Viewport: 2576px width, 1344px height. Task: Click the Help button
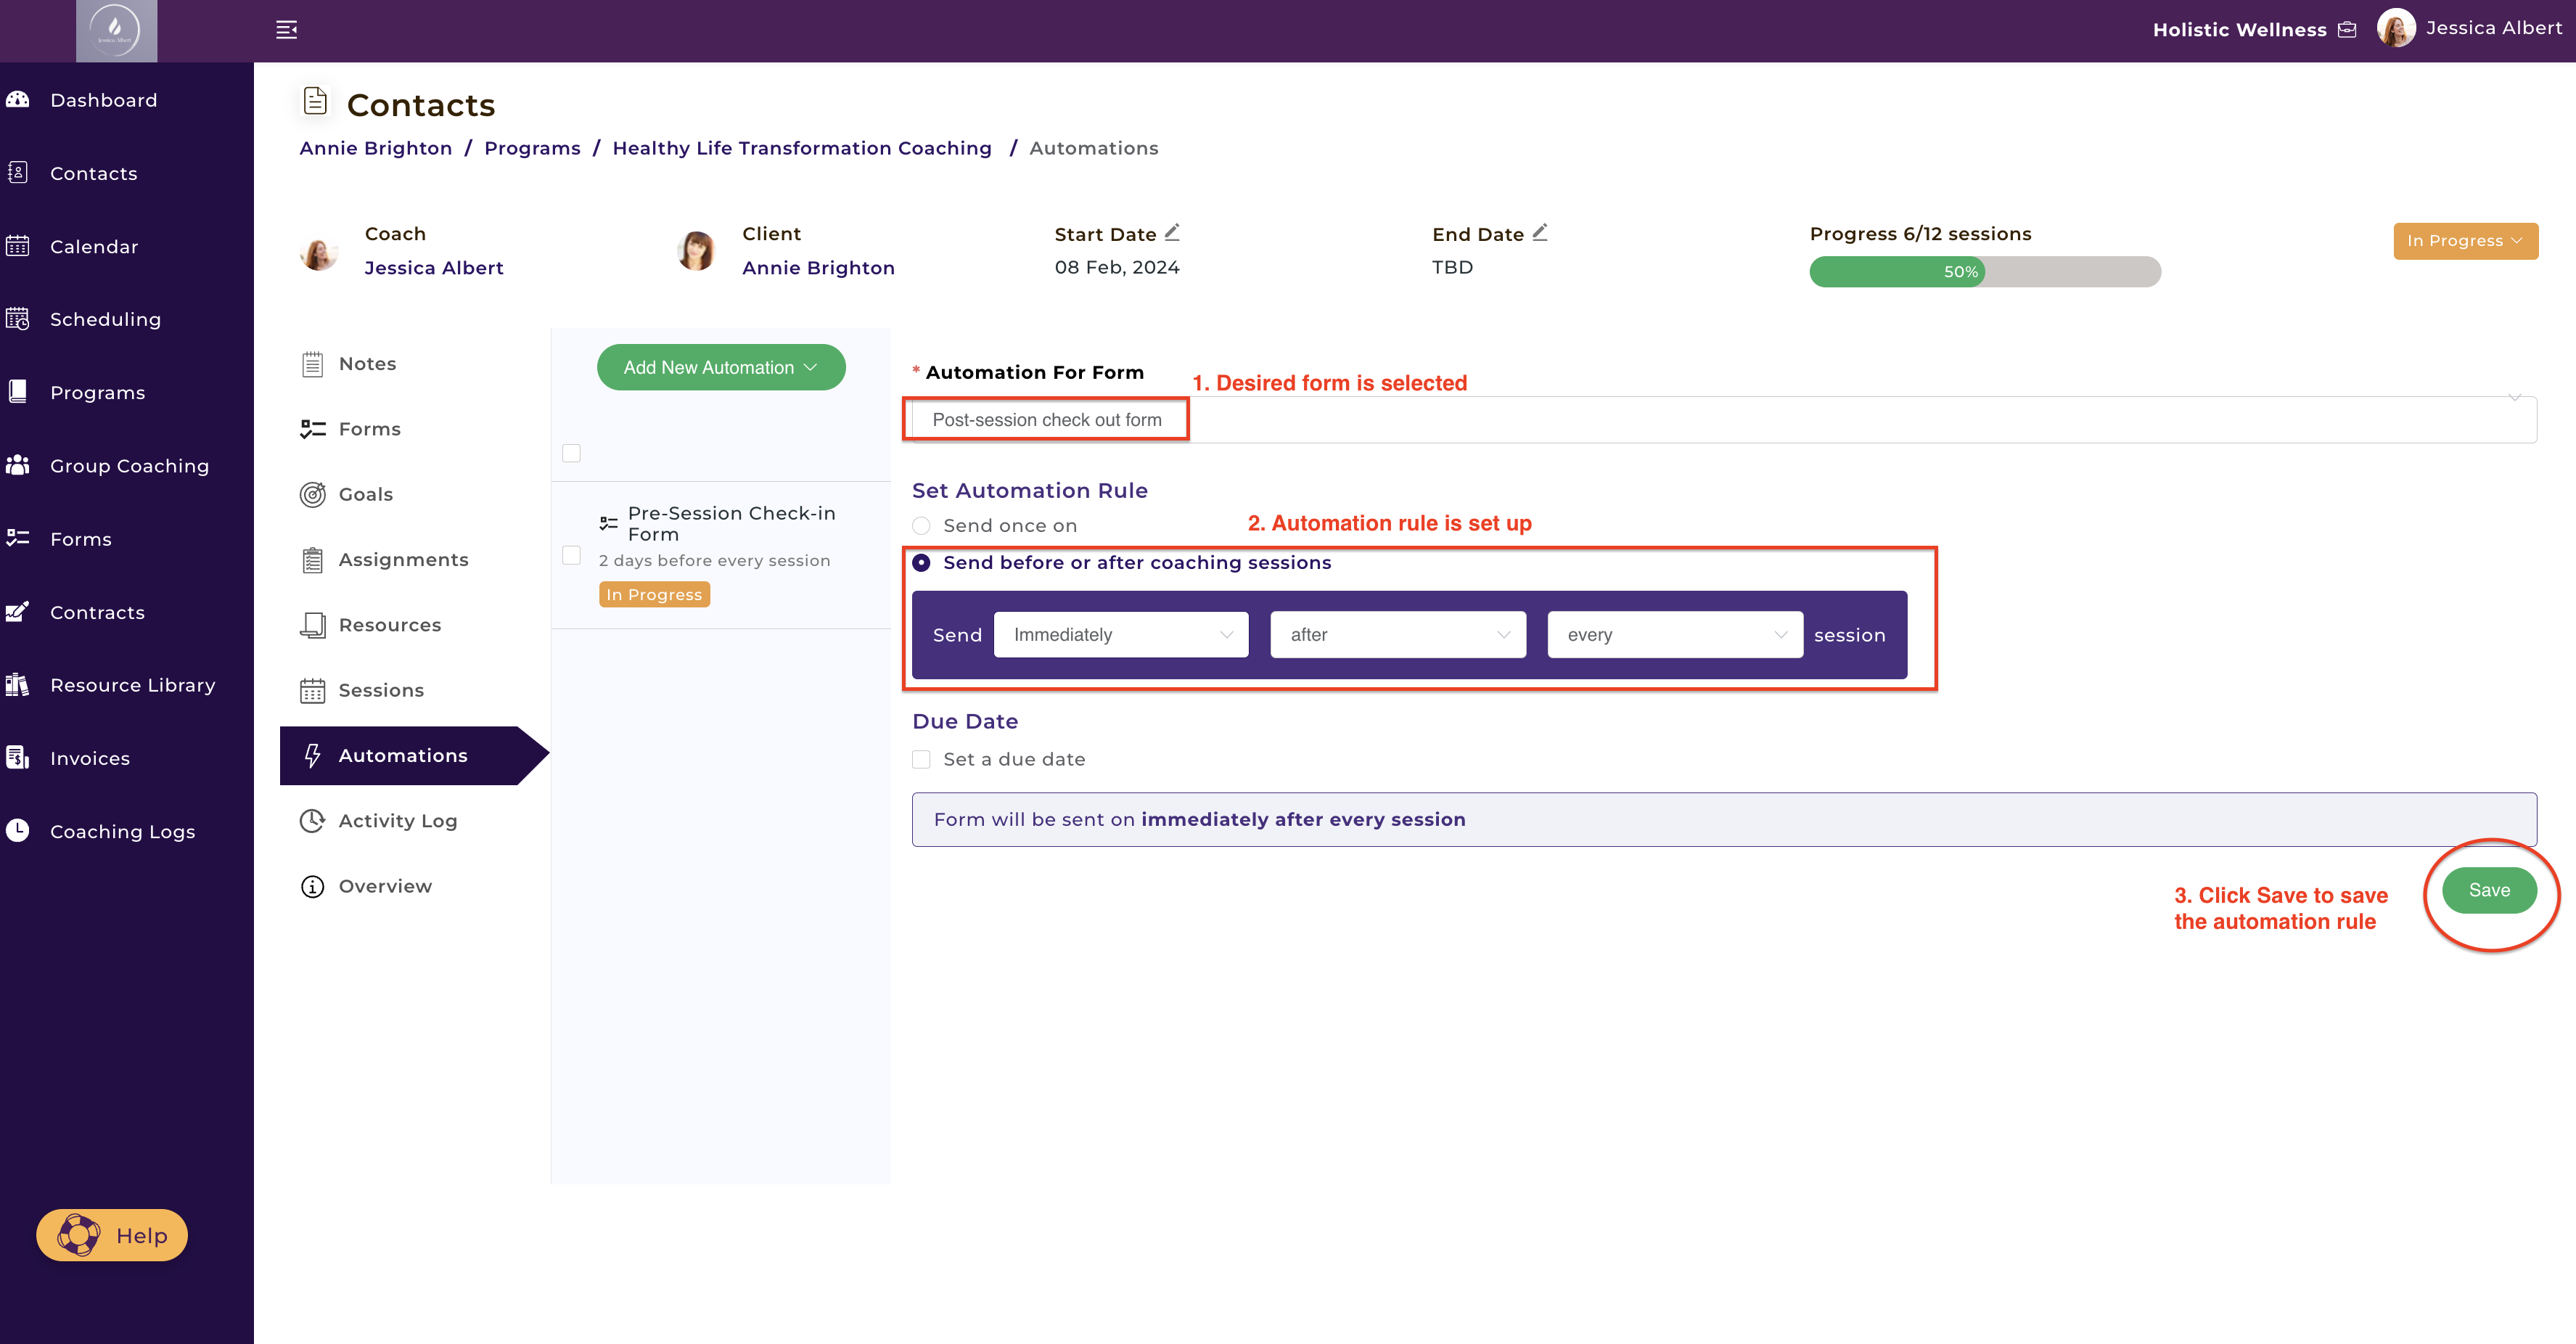tap(112, 1235)
